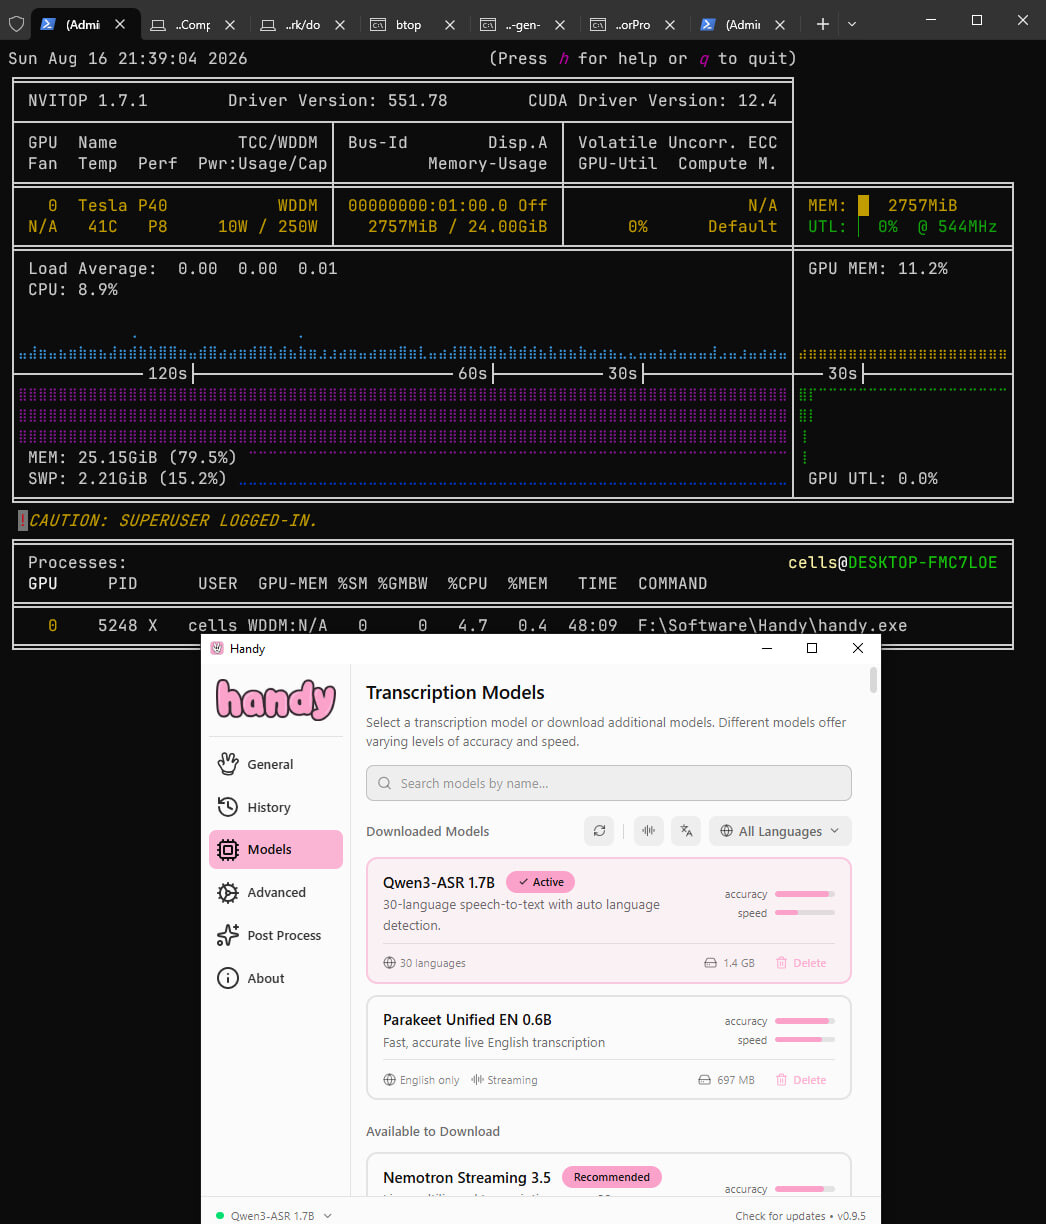1046x1224 pixels.
Task: Switch to the ..Comp terminal tab
Action: pos(194,24)
